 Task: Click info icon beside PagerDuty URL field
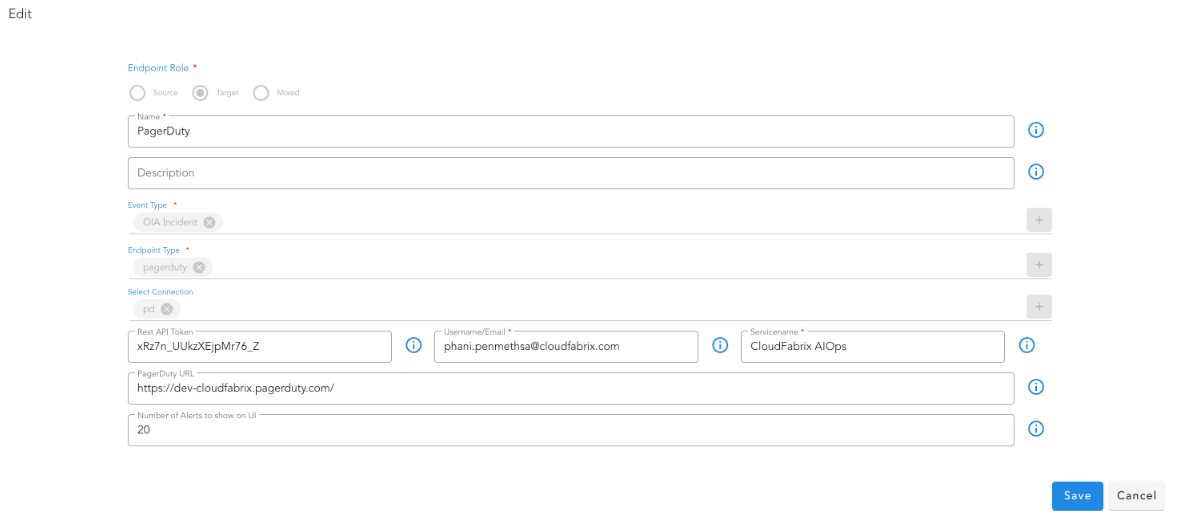[1036, 387]
